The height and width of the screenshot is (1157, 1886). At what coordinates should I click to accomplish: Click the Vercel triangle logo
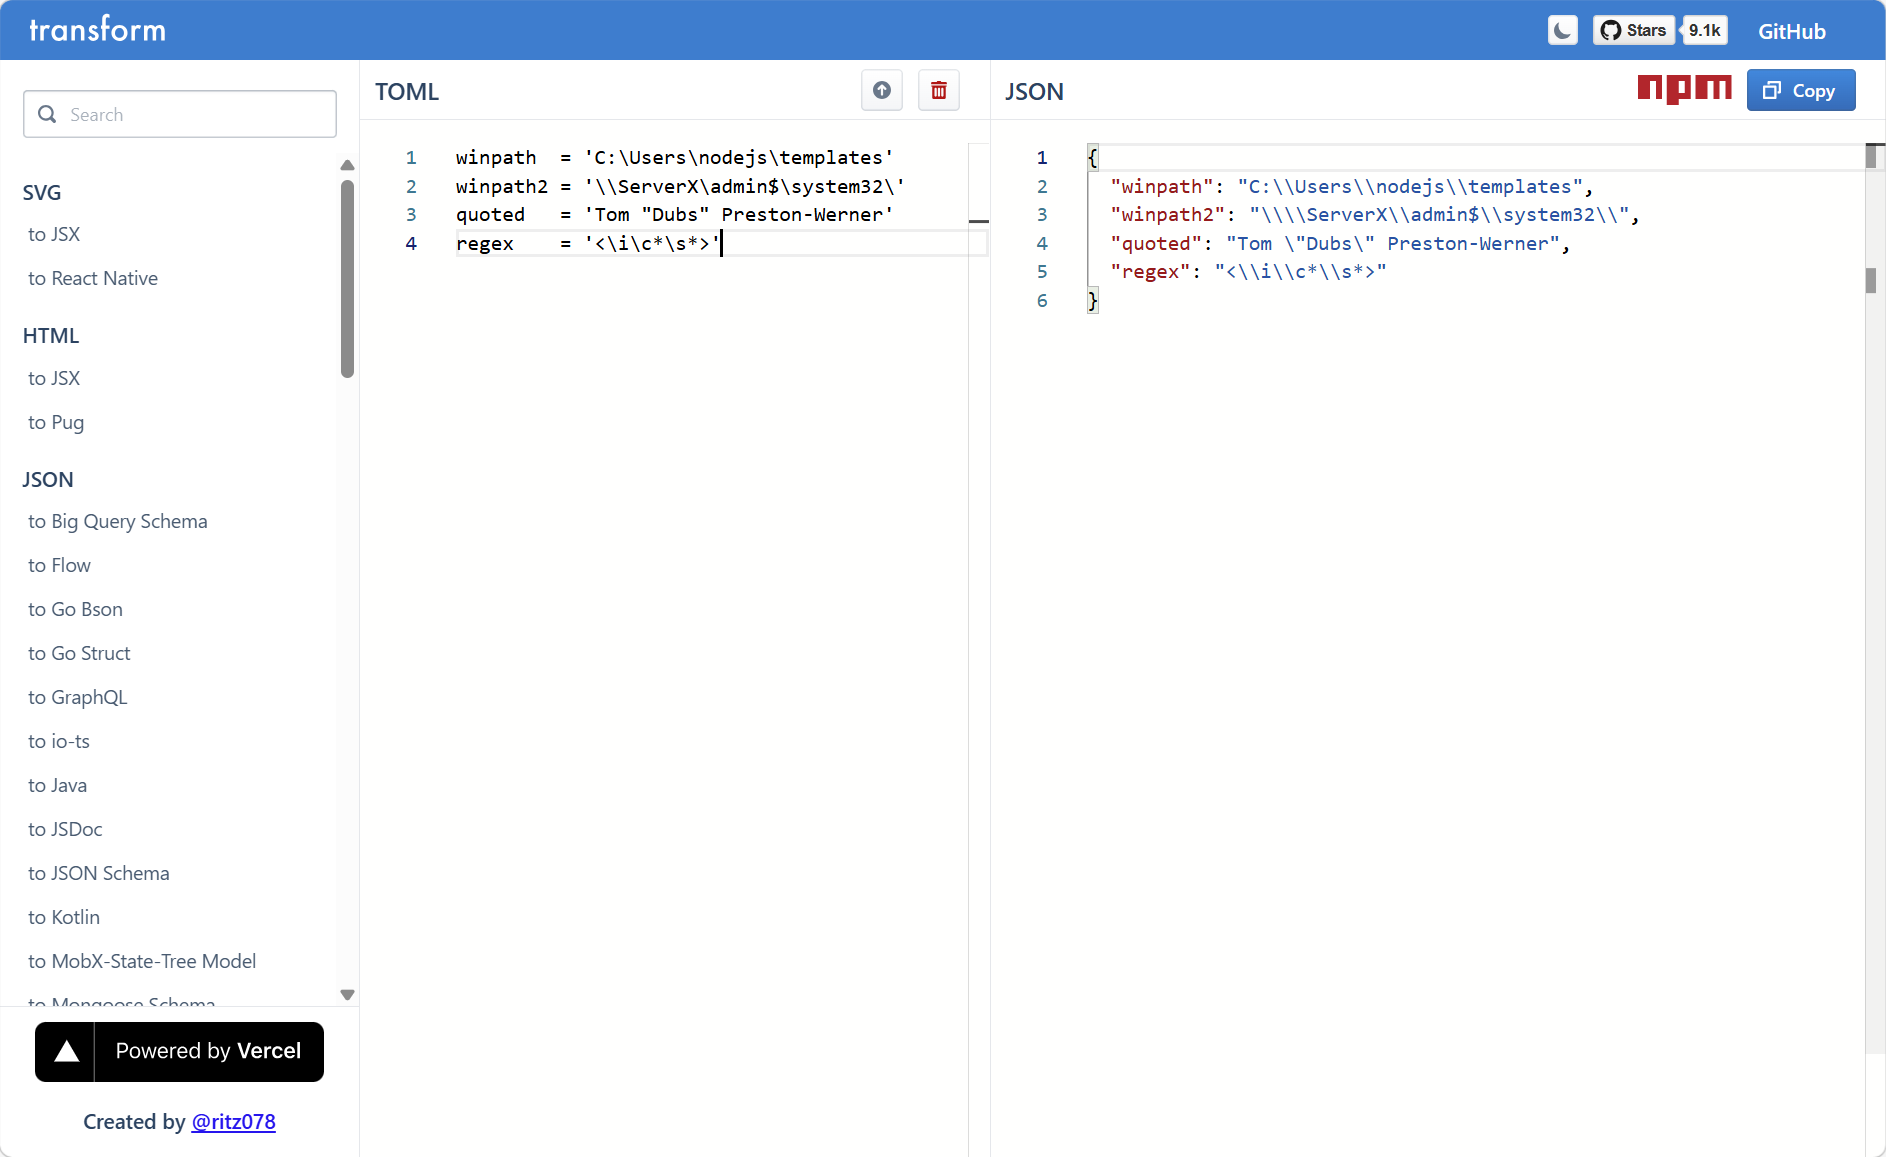[66, 1051]
